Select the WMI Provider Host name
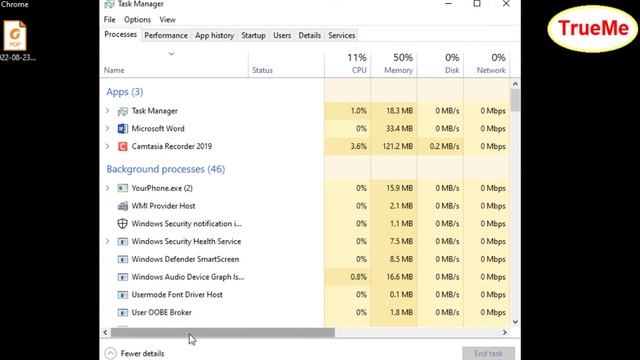Image resolution: width=640 pixels, height=360 pixels. pyautogui.click(x=163, y=206)
